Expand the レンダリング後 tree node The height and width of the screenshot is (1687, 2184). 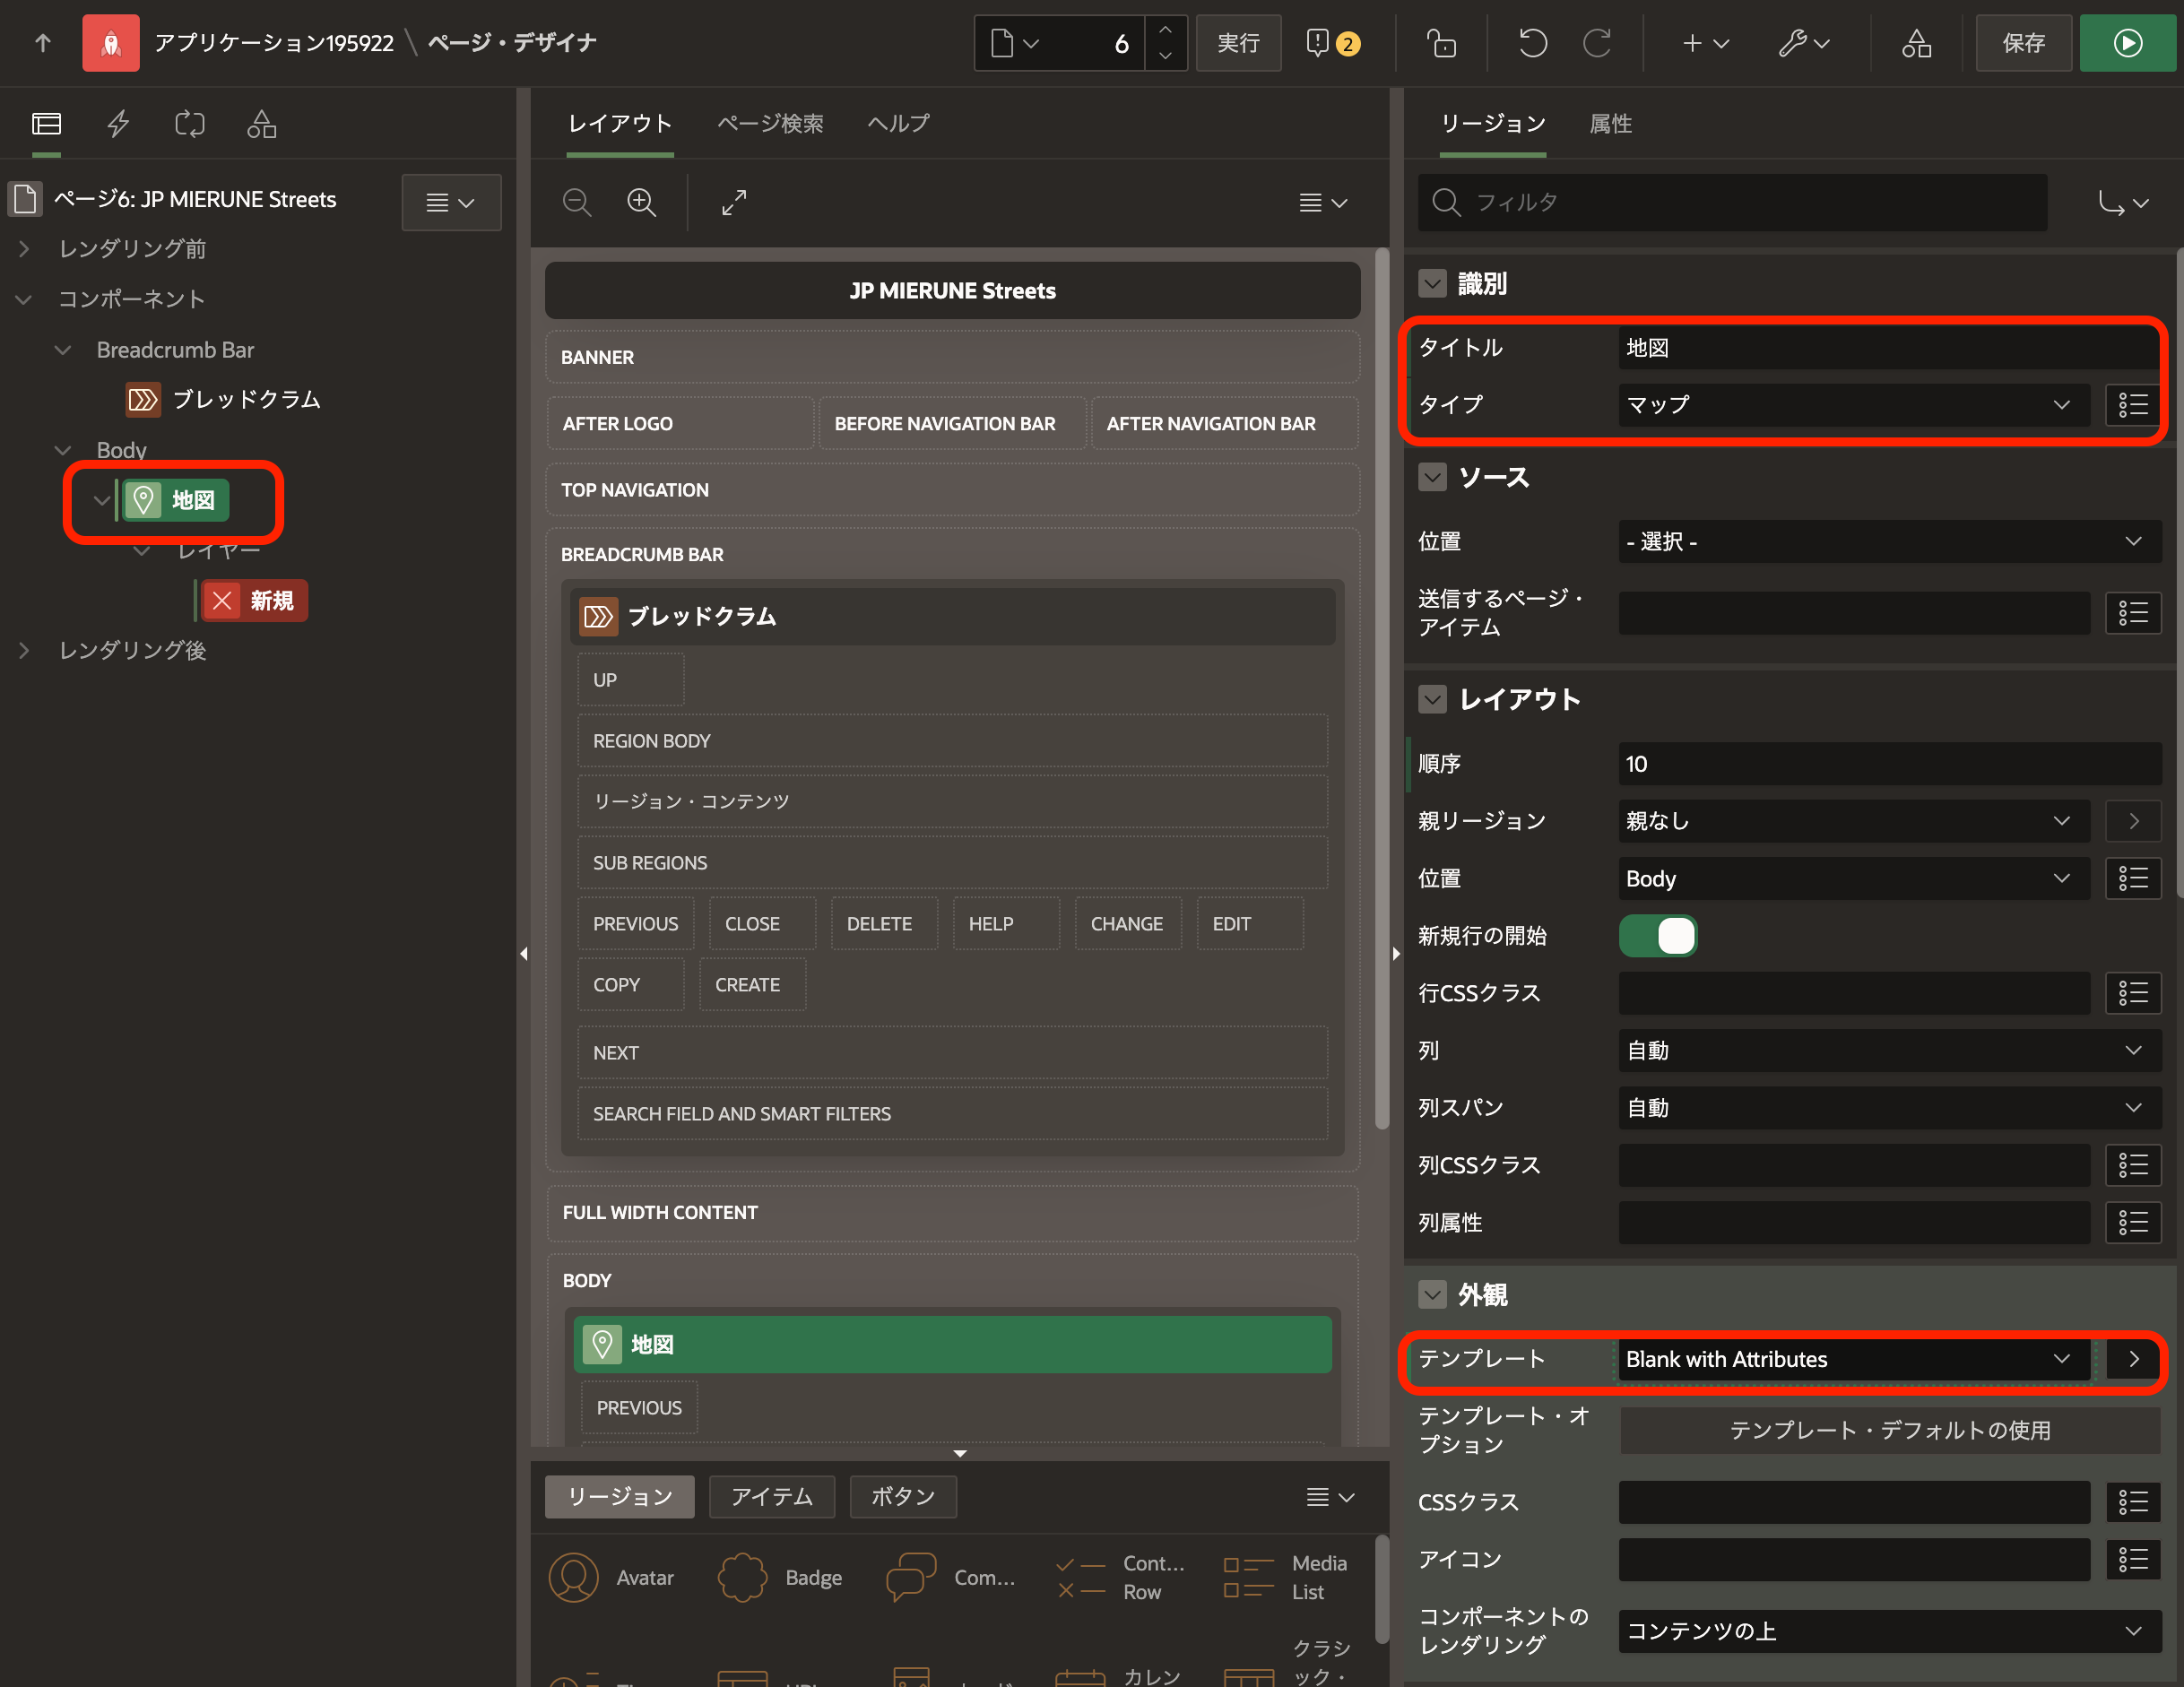coord(24,651)
